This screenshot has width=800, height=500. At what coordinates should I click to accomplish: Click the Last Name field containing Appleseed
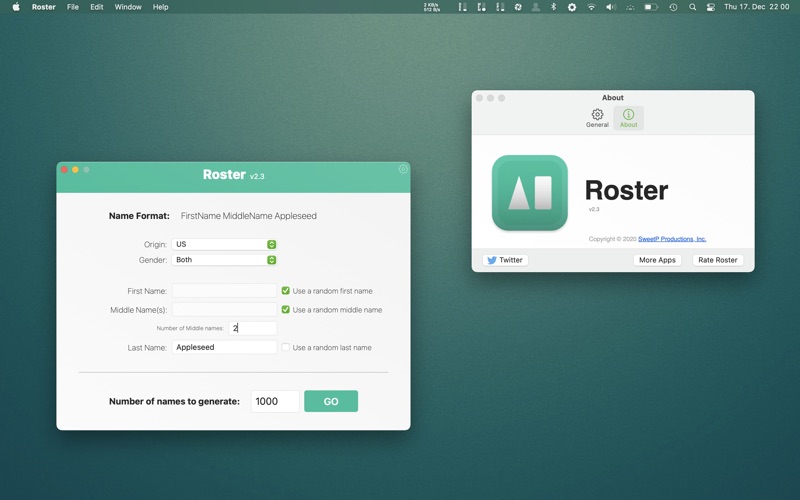click(224, 347)
